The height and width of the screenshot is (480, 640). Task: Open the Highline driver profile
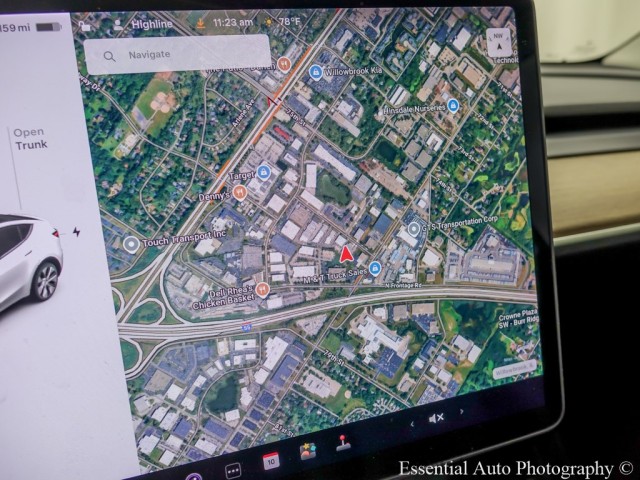[152, 24]
